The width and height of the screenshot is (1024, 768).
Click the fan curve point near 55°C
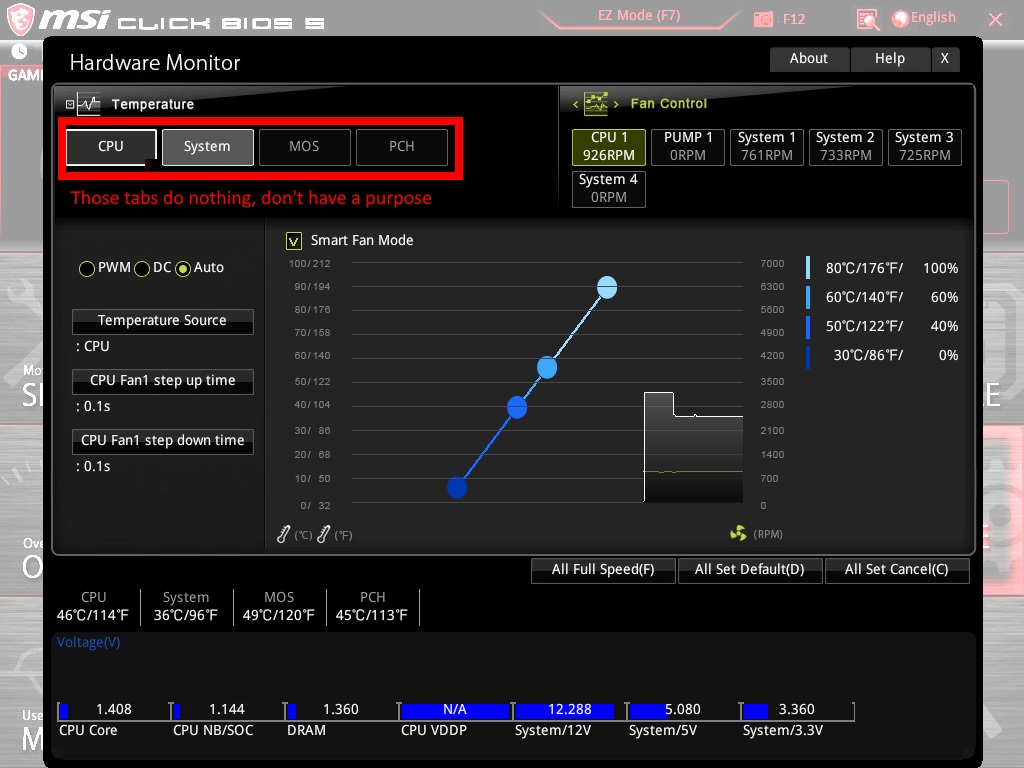coord(547,368)
